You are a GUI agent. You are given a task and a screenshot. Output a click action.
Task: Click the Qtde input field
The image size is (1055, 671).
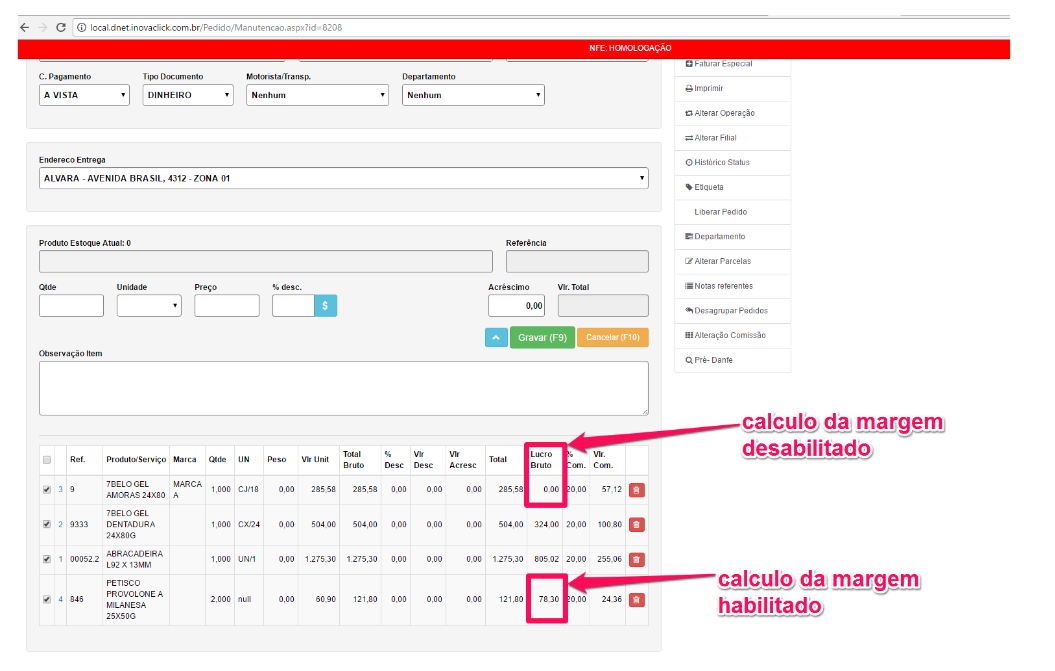(71, 306)
